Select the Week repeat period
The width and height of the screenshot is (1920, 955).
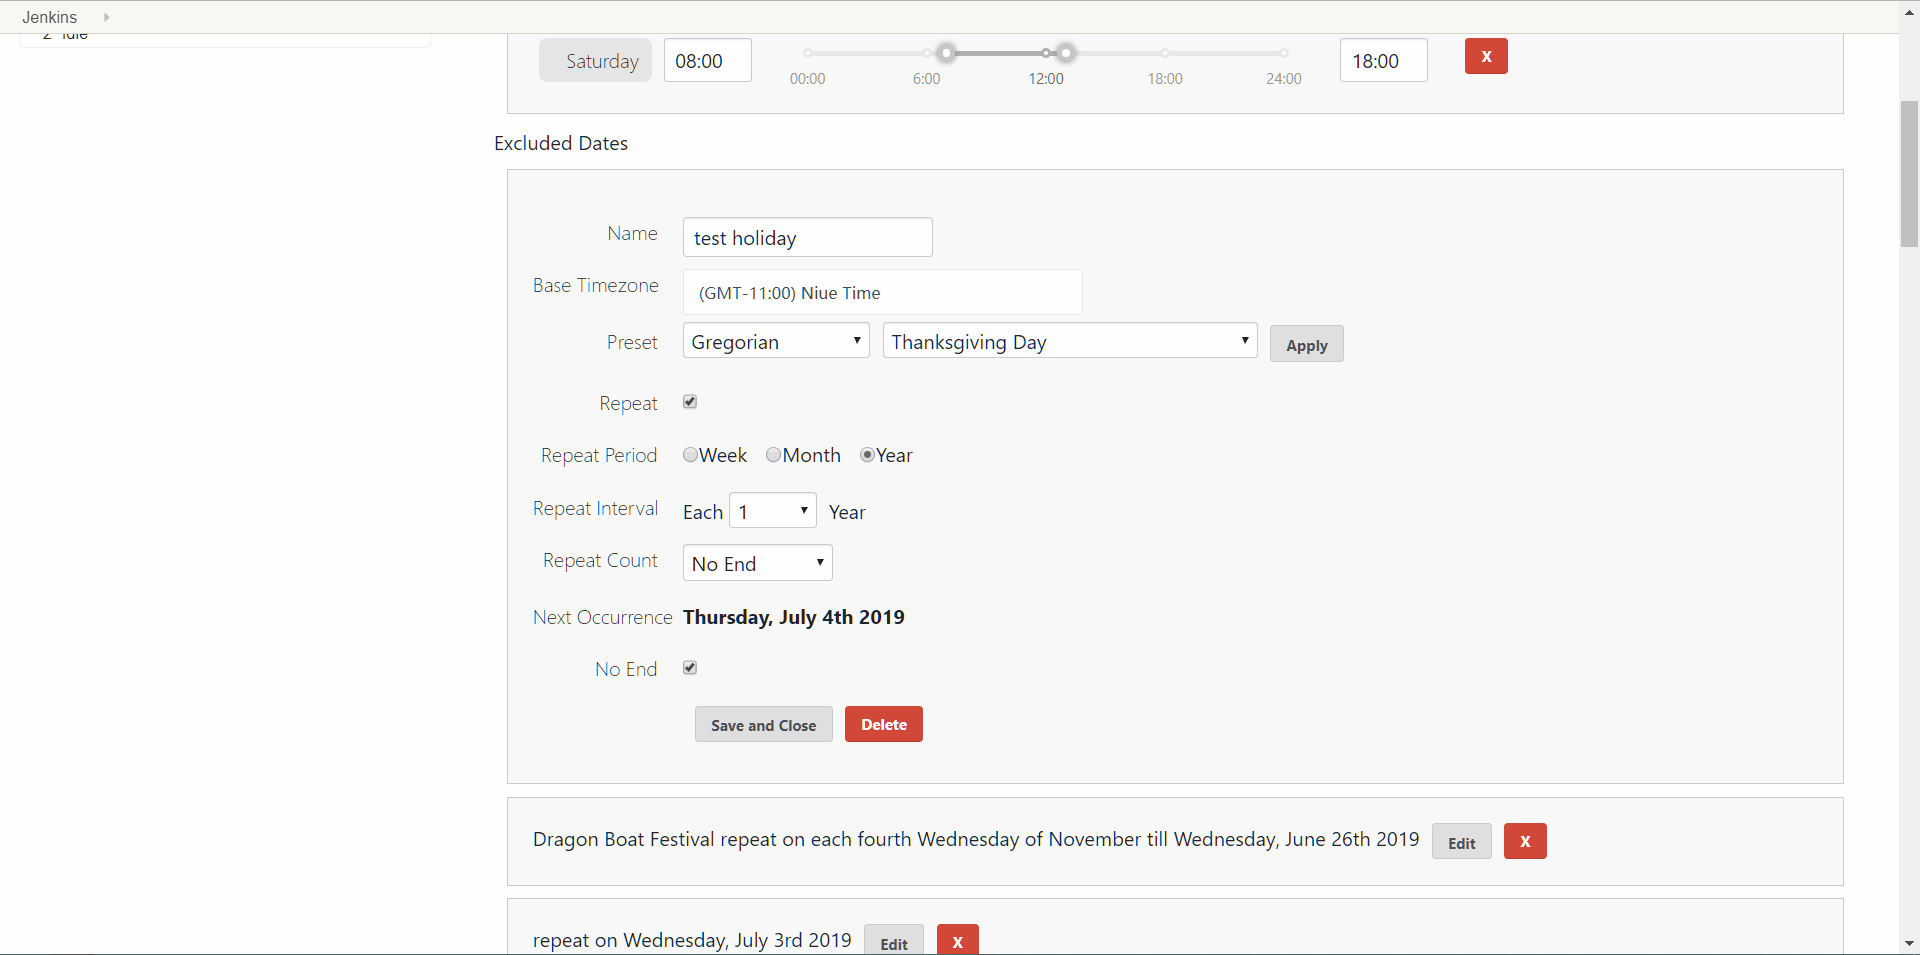coord(691,455)
